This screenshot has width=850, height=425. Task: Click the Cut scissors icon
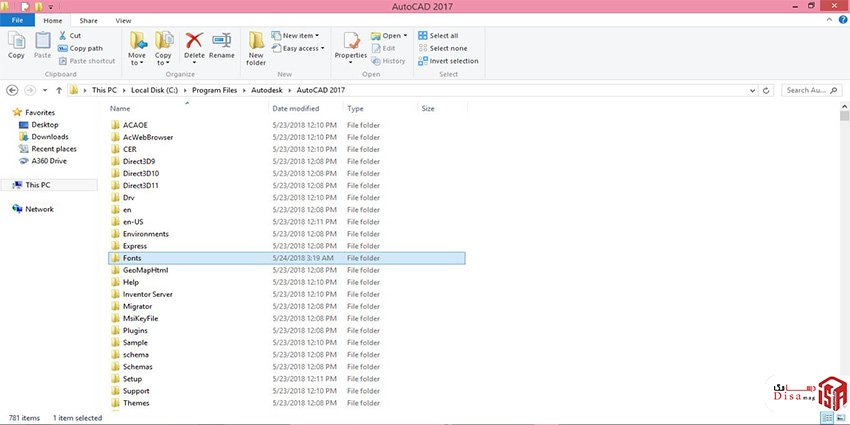[62, 35]
